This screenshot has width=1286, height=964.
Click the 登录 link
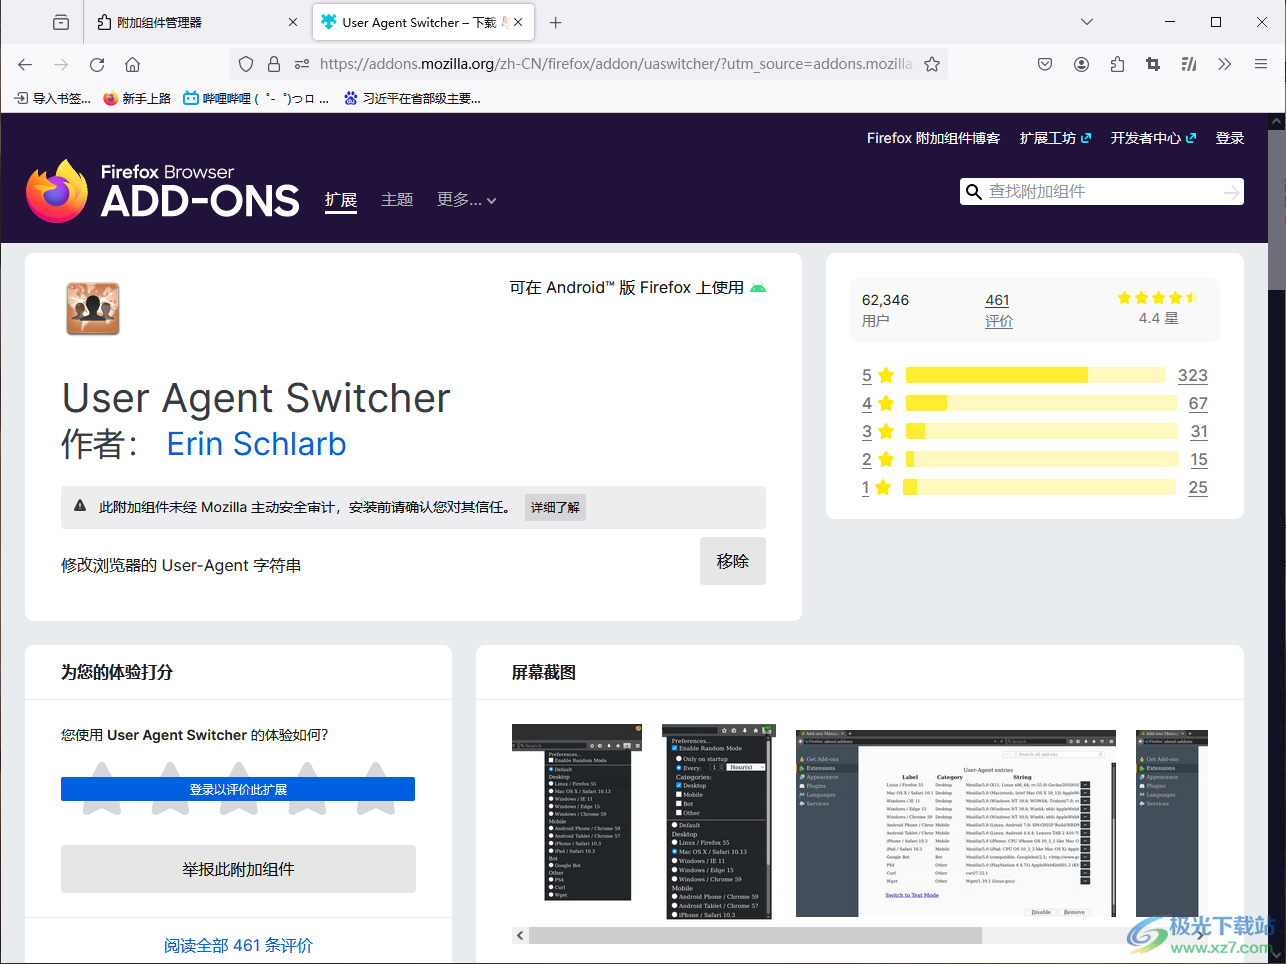(1230, 138)
